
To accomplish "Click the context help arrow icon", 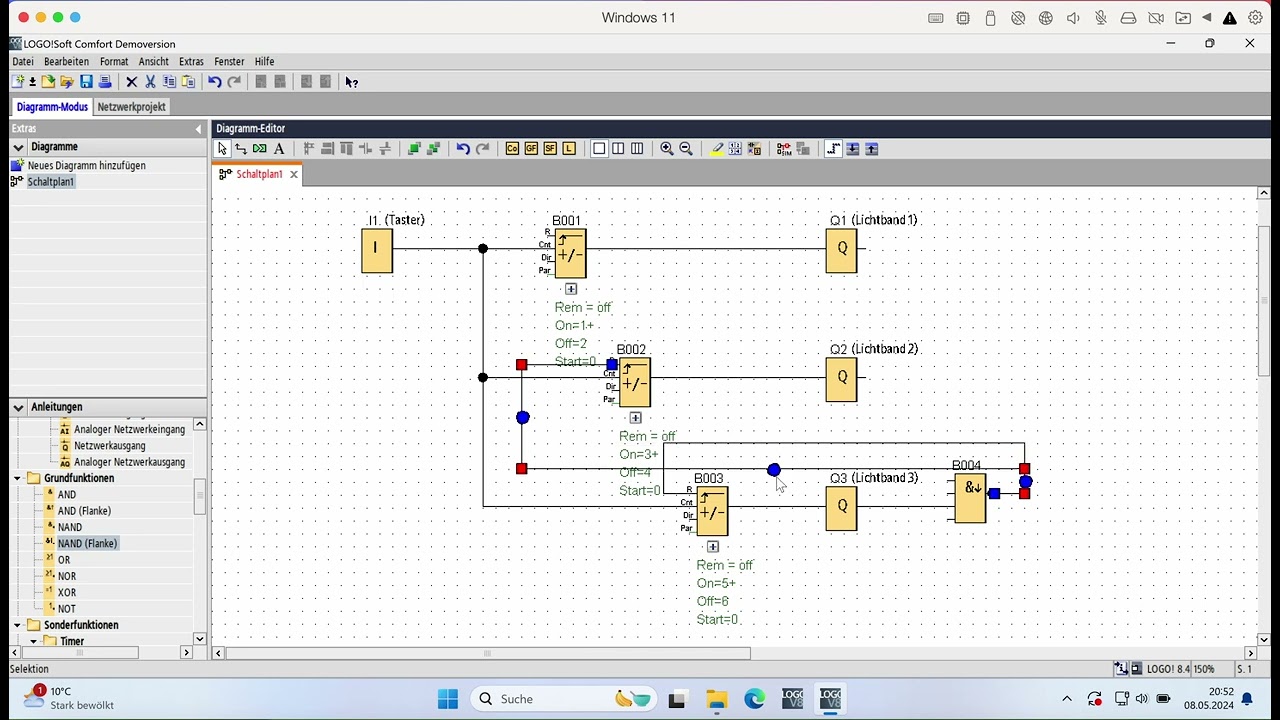I will [351, 82].
